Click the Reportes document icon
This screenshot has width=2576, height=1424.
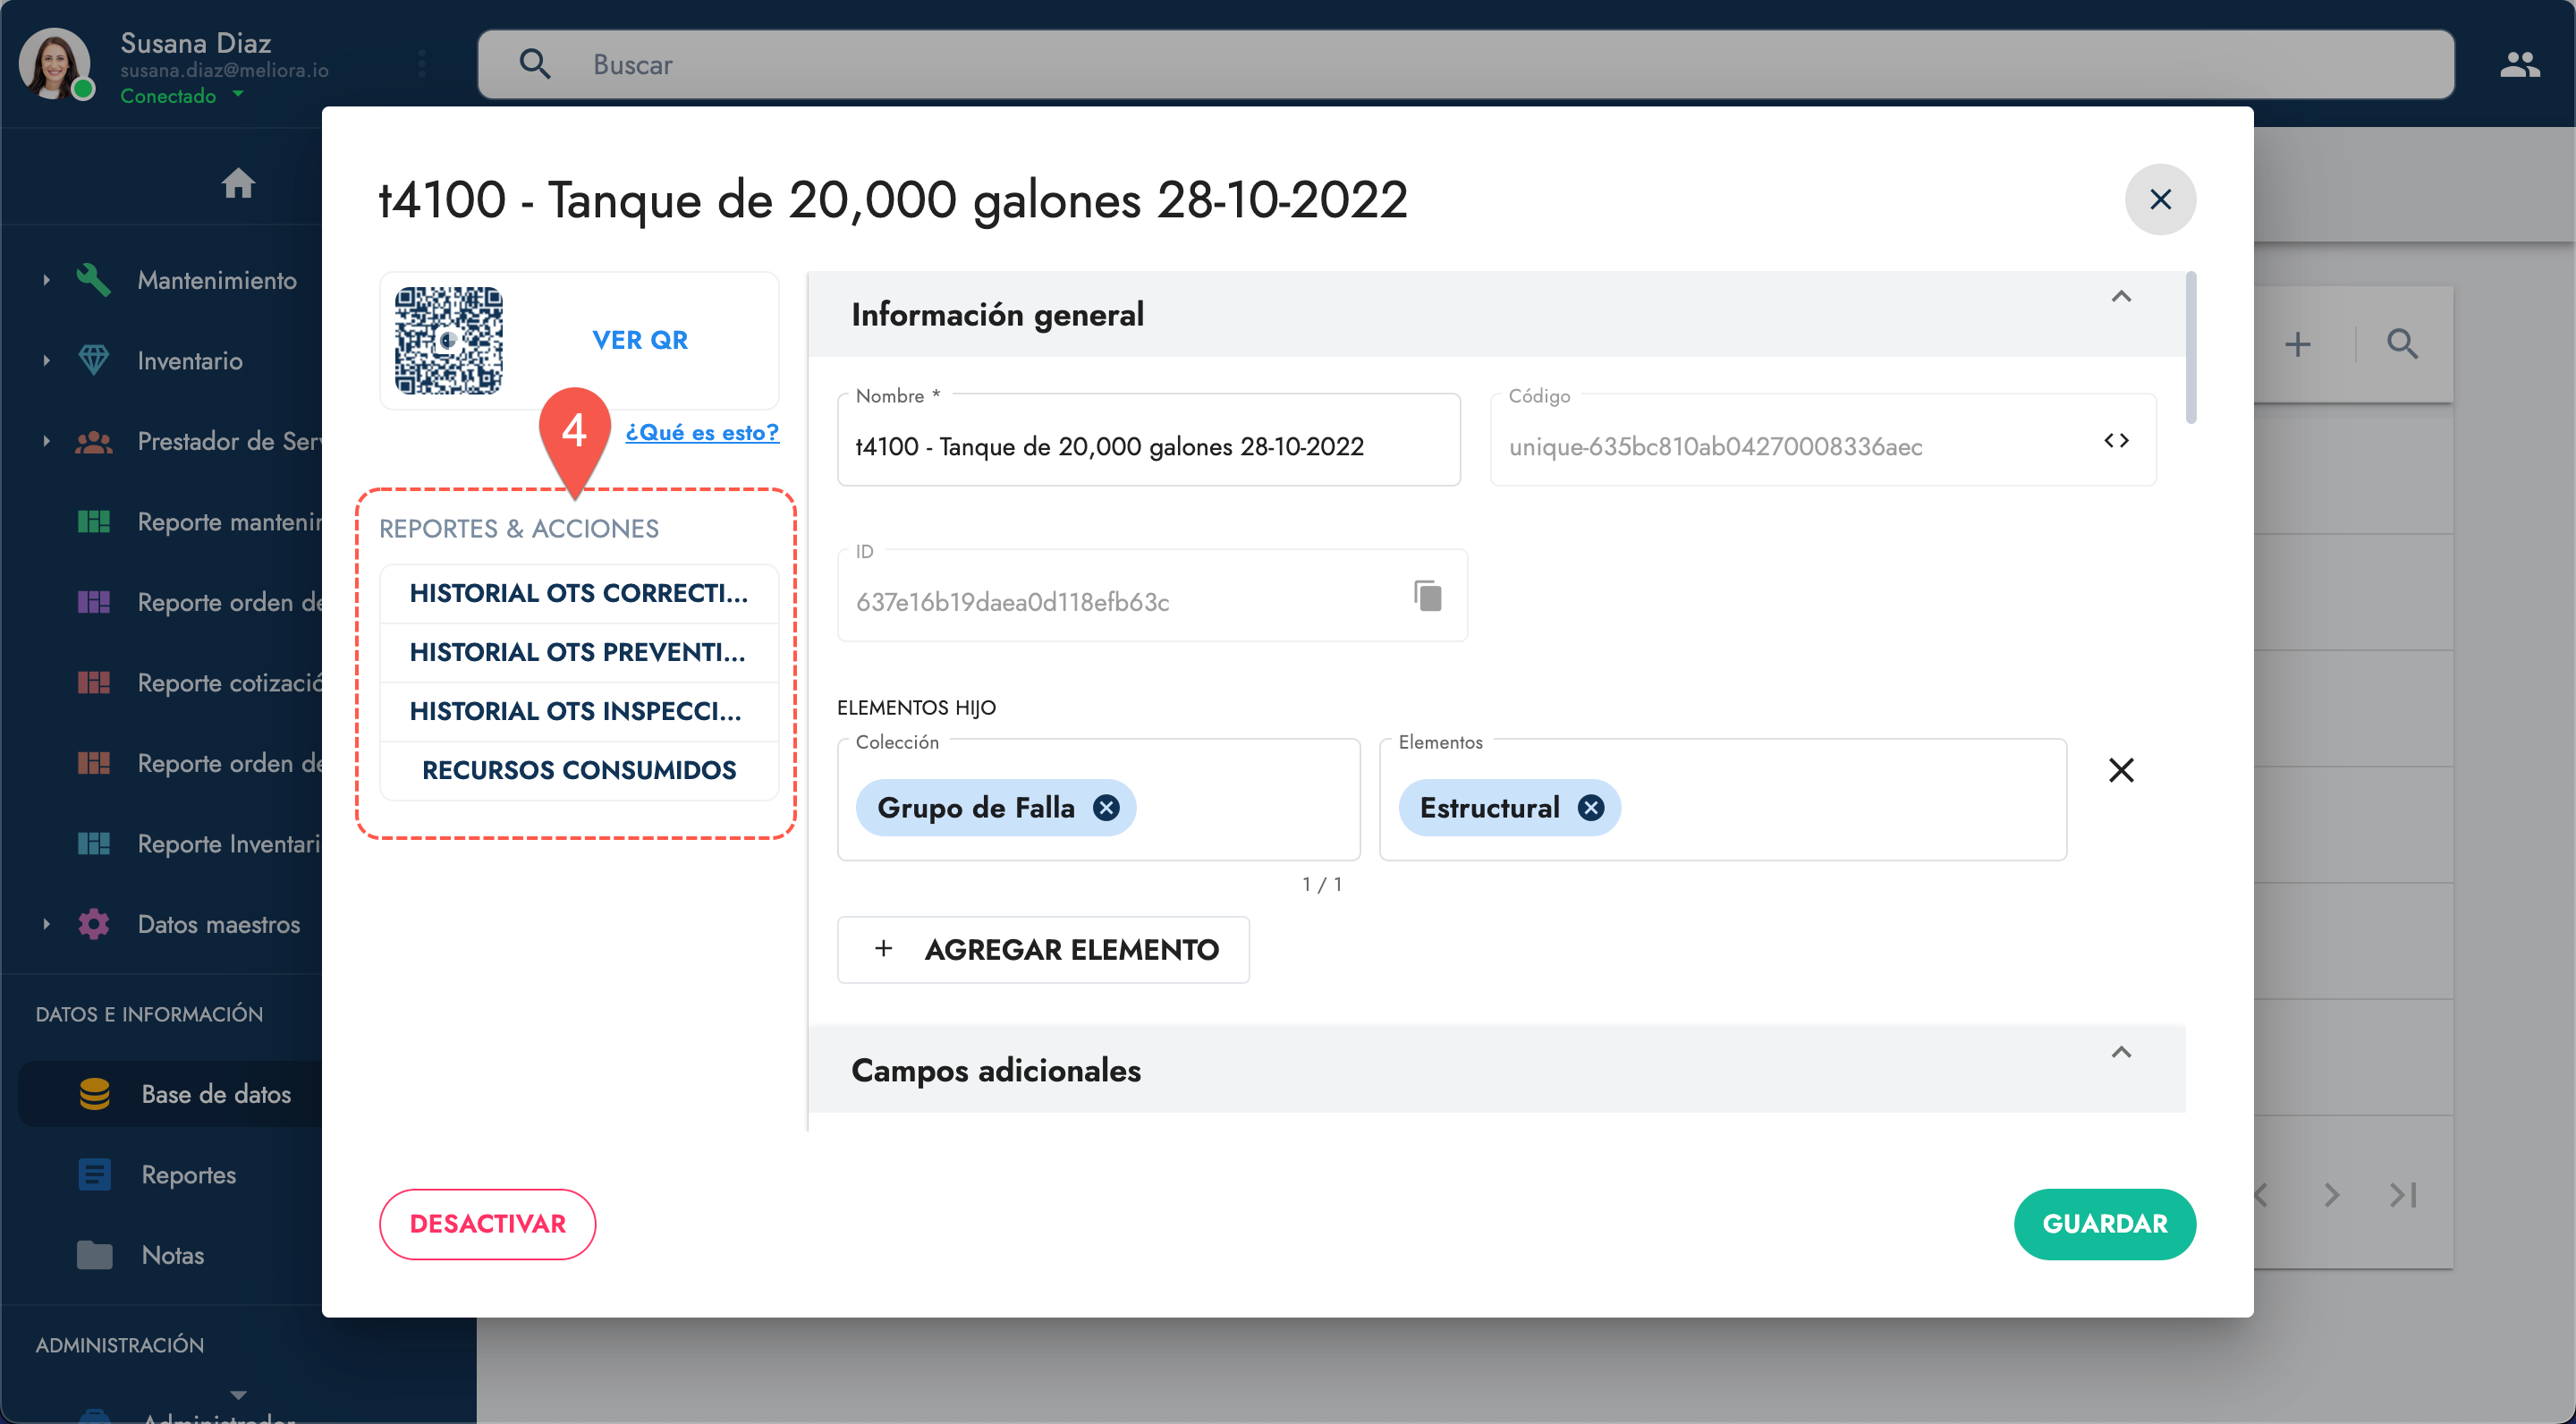click(x=95, y=1174)
